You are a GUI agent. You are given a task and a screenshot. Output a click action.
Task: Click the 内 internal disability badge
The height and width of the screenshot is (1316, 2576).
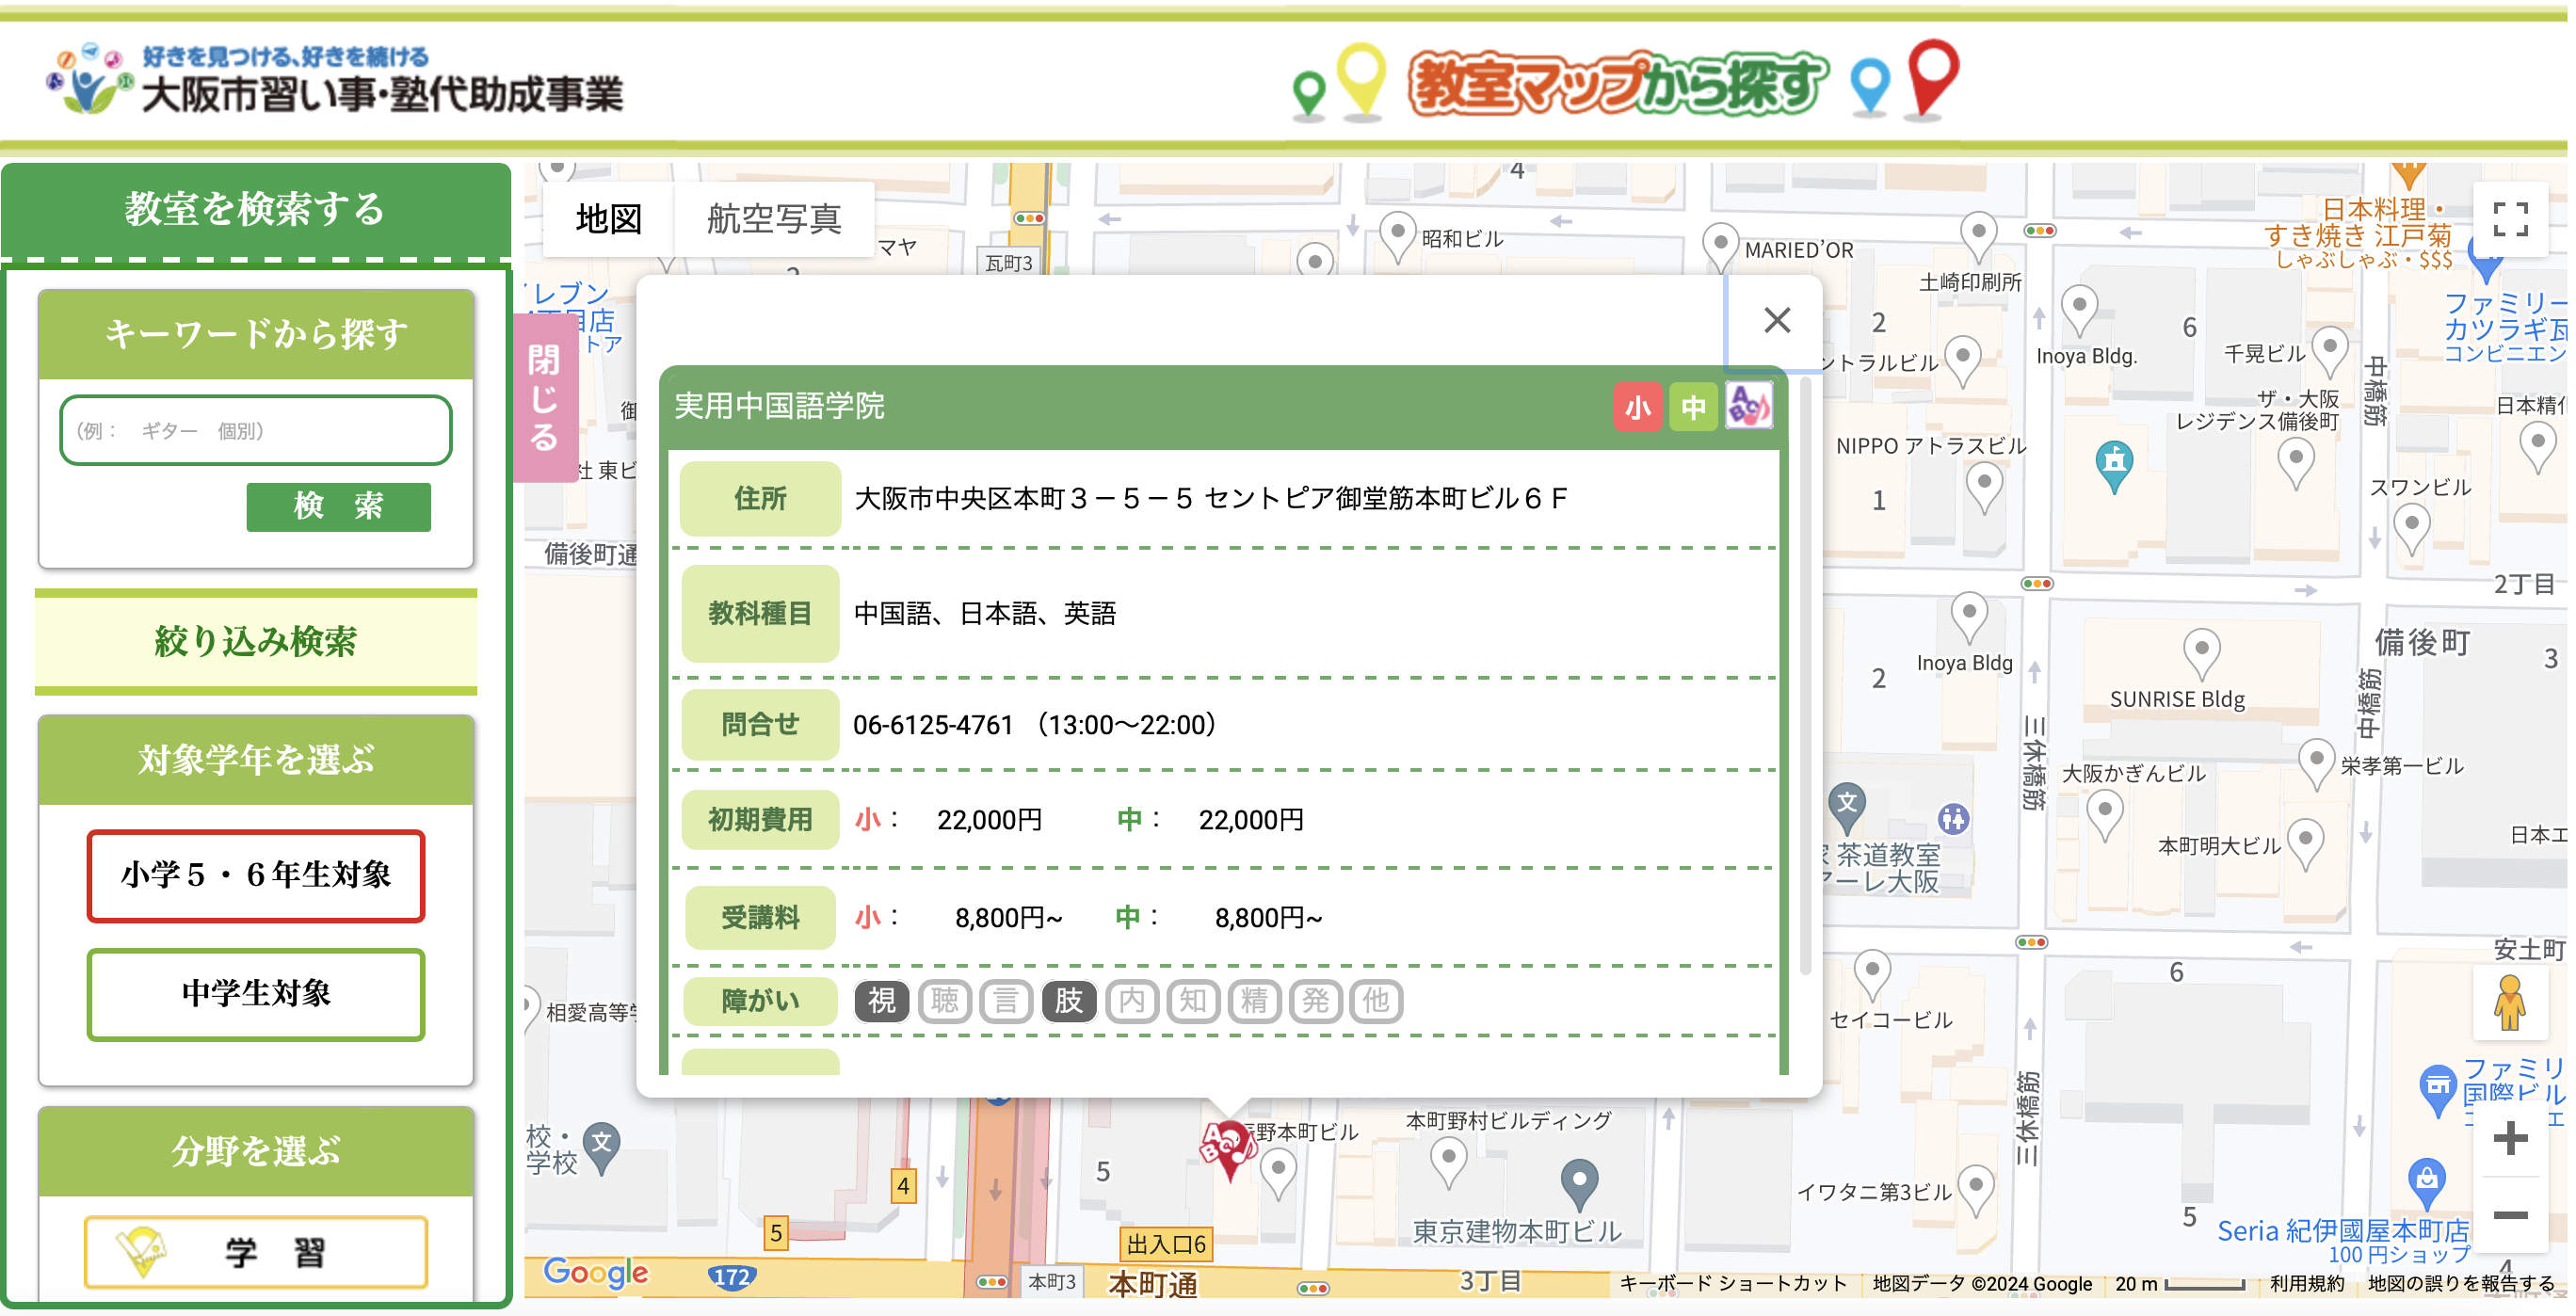click(1131, 1001)
